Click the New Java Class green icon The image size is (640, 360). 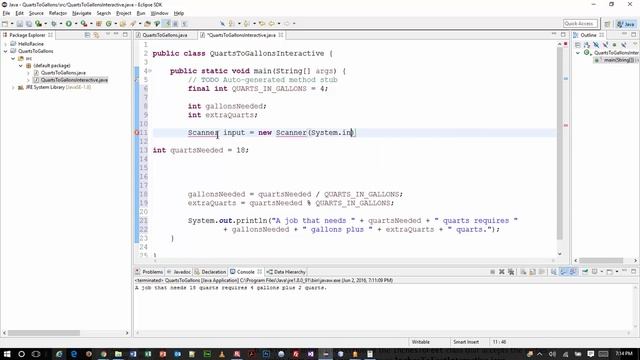[109, 24]
